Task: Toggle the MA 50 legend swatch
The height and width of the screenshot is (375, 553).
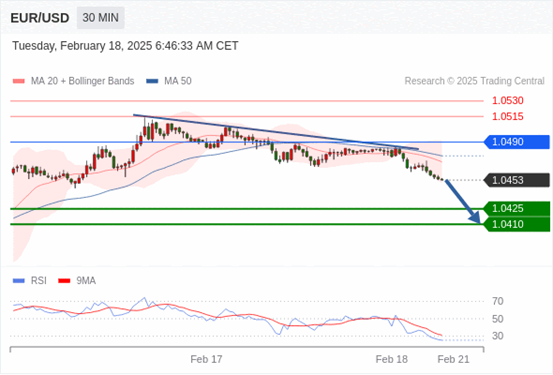Action: 152,81
